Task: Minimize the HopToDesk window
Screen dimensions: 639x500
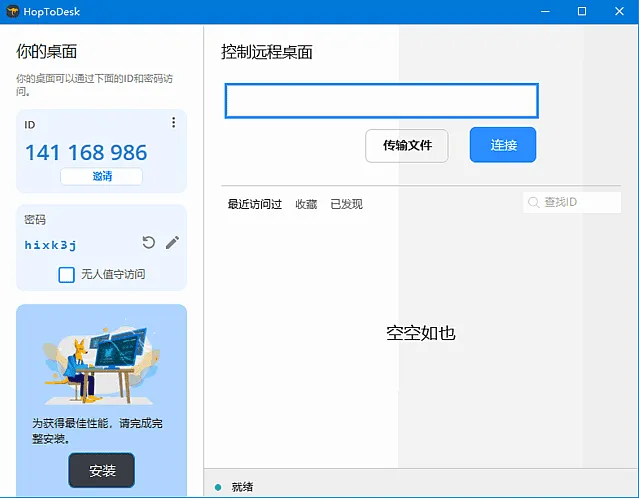Action: pos(545,11)
